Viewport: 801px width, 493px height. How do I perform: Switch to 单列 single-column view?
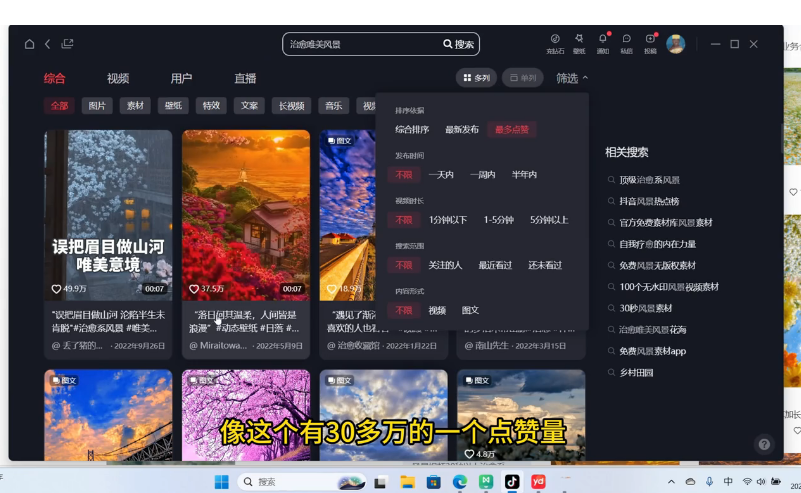tap(523, 78)
